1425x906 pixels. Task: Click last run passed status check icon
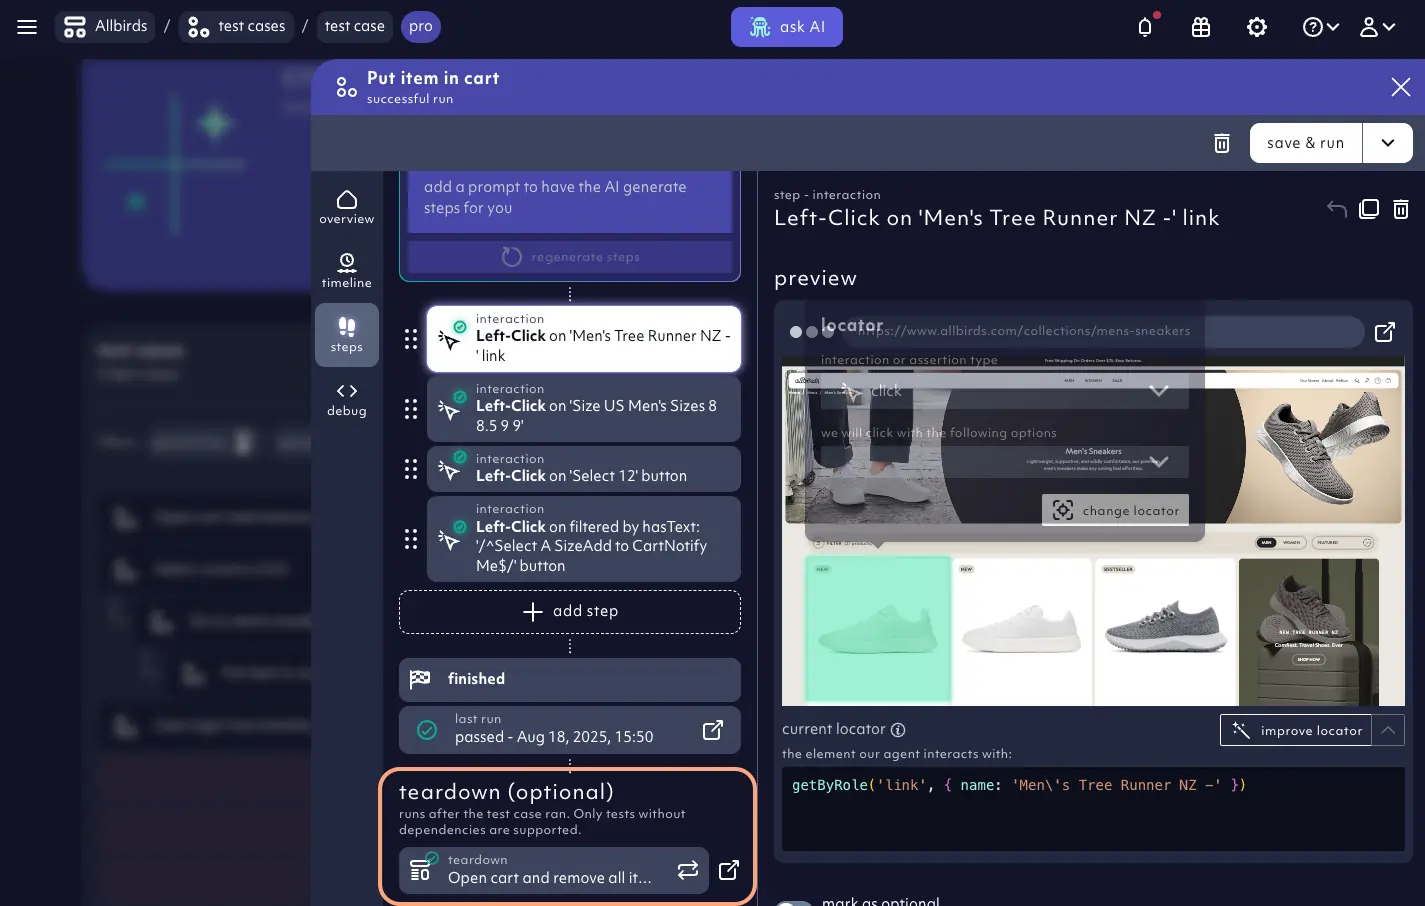(427, 730)
